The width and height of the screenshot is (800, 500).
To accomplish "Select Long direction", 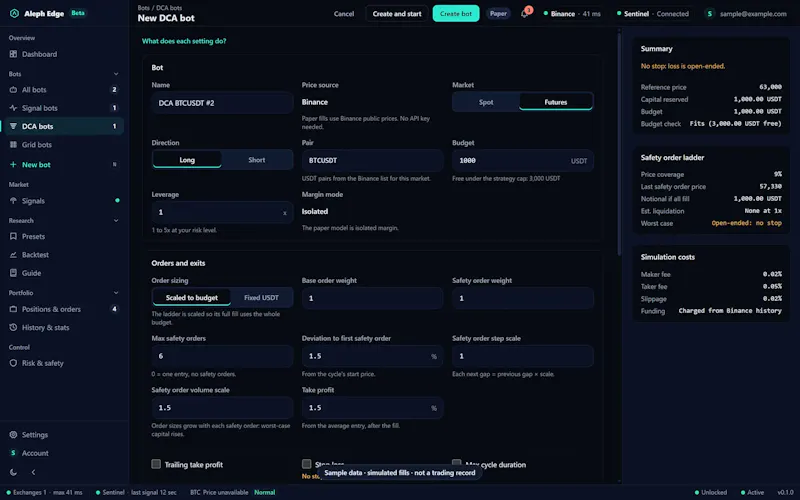I will pos(187,160).
